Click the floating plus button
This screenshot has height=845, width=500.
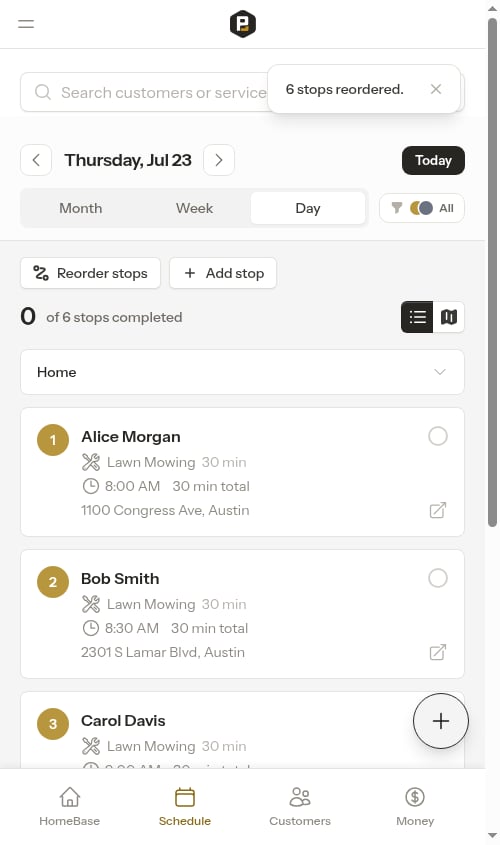click(441, 721)
